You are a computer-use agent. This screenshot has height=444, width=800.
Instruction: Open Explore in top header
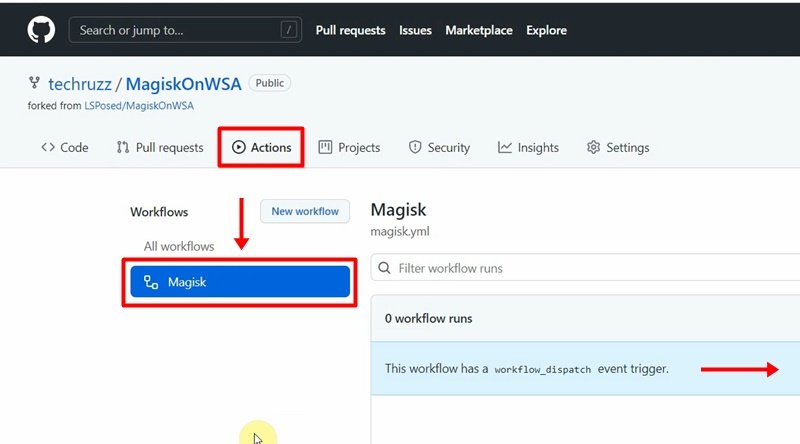546,30
